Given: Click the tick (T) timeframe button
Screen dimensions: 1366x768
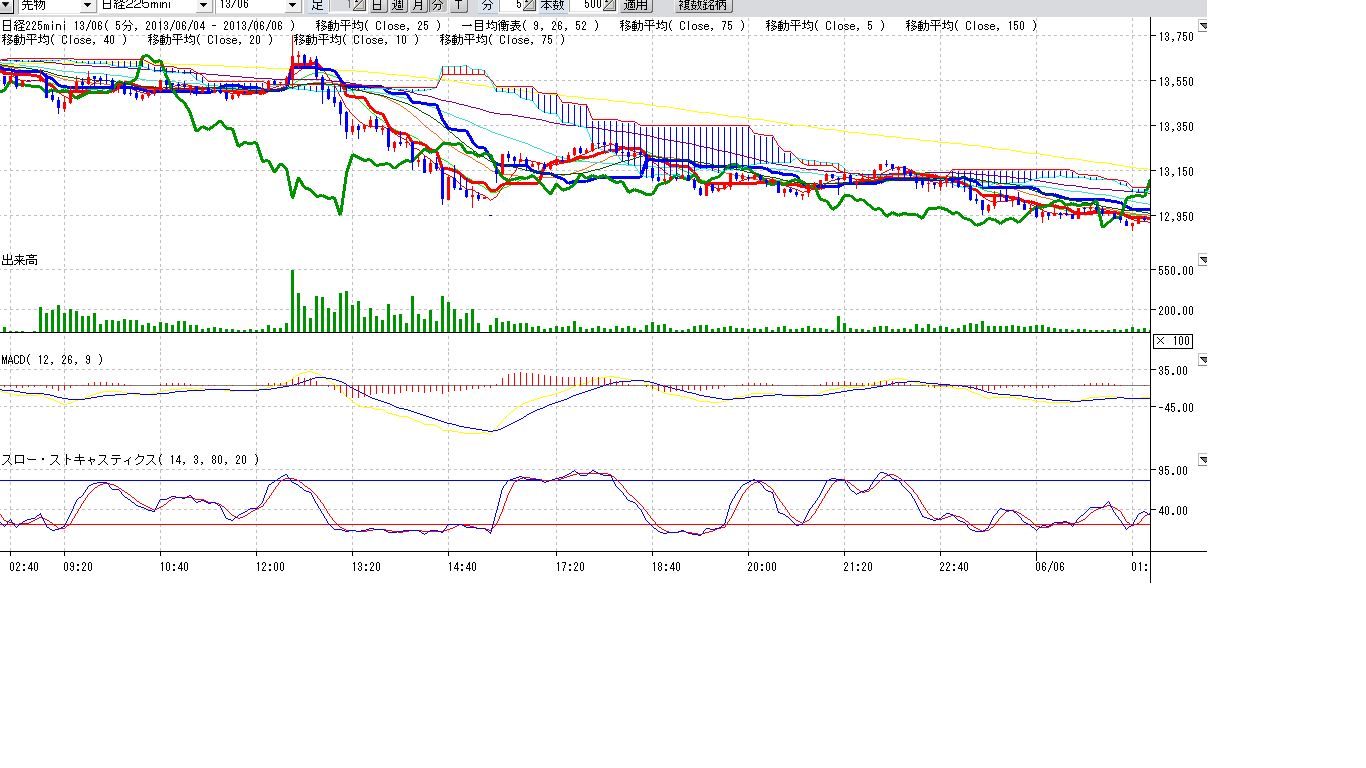Looking at the screenshot, I should 458,5.
